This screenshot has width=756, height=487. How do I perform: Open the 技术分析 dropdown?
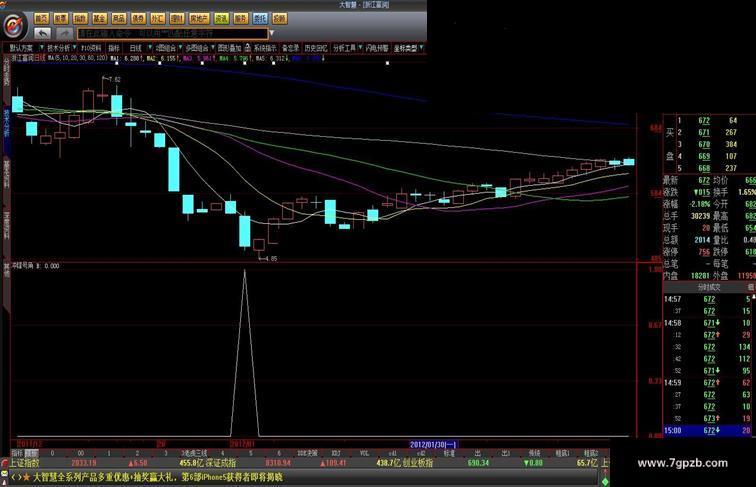61,48
